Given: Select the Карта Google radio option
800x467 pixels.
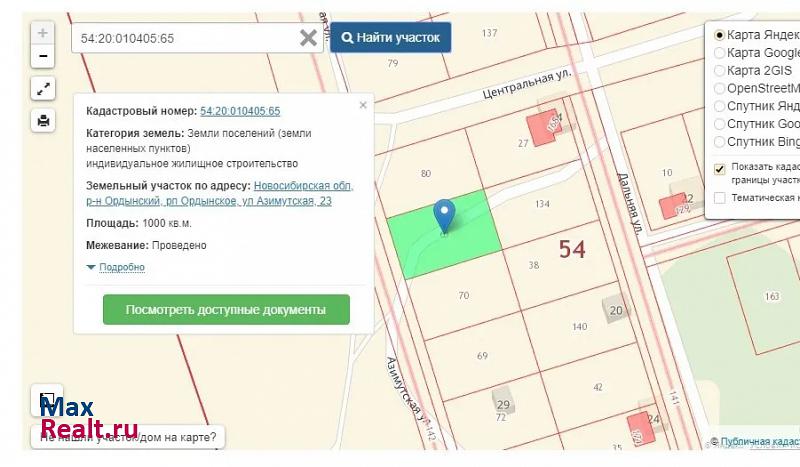Looking at the screenshot, I should coord(720,52).
